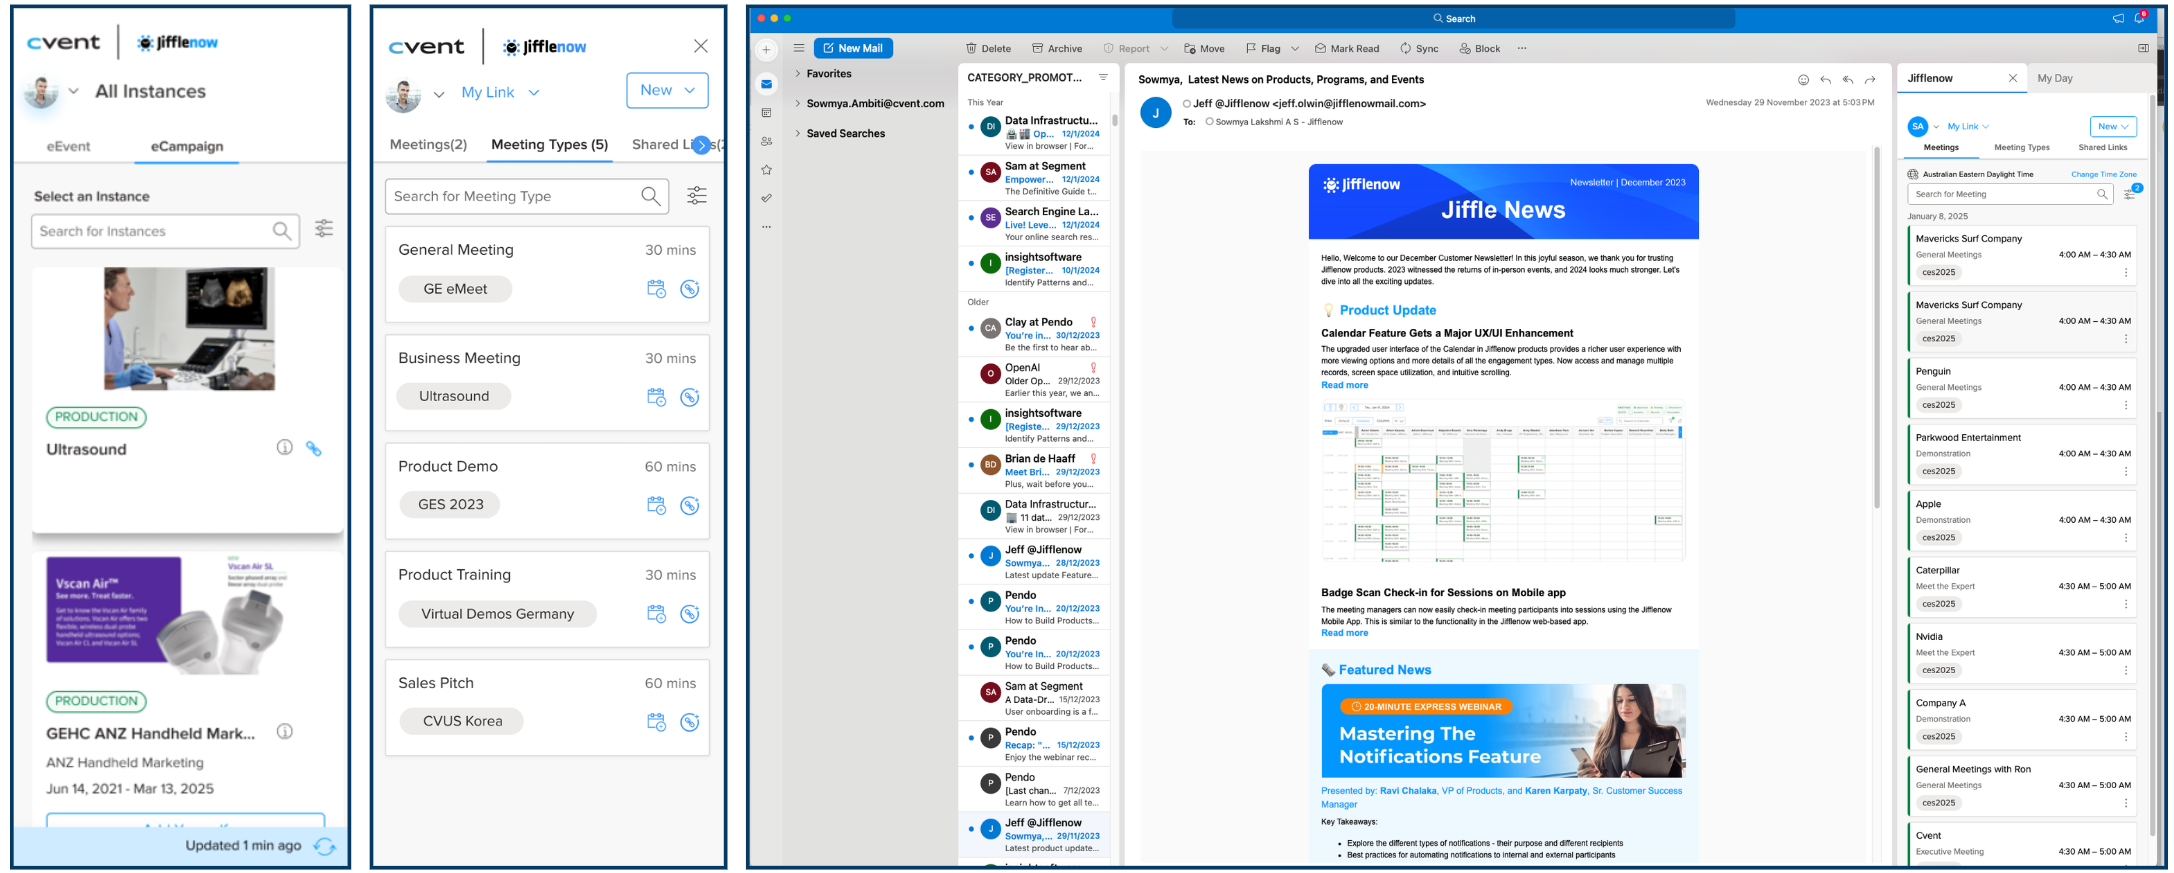2174x873 pixels.
Task: Click the link icon on Business Meeting card
Action: (x=690, y=397)
